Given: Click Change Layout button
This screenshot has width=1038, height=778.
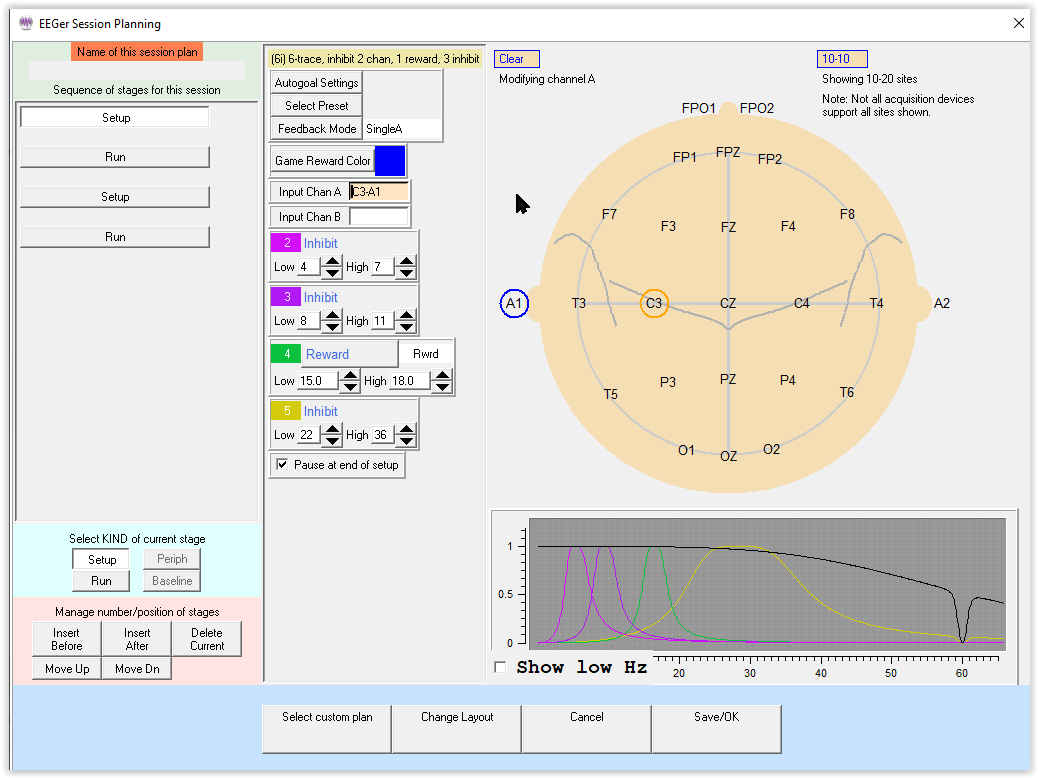Looking at the screenshot, I should point(457,729).
